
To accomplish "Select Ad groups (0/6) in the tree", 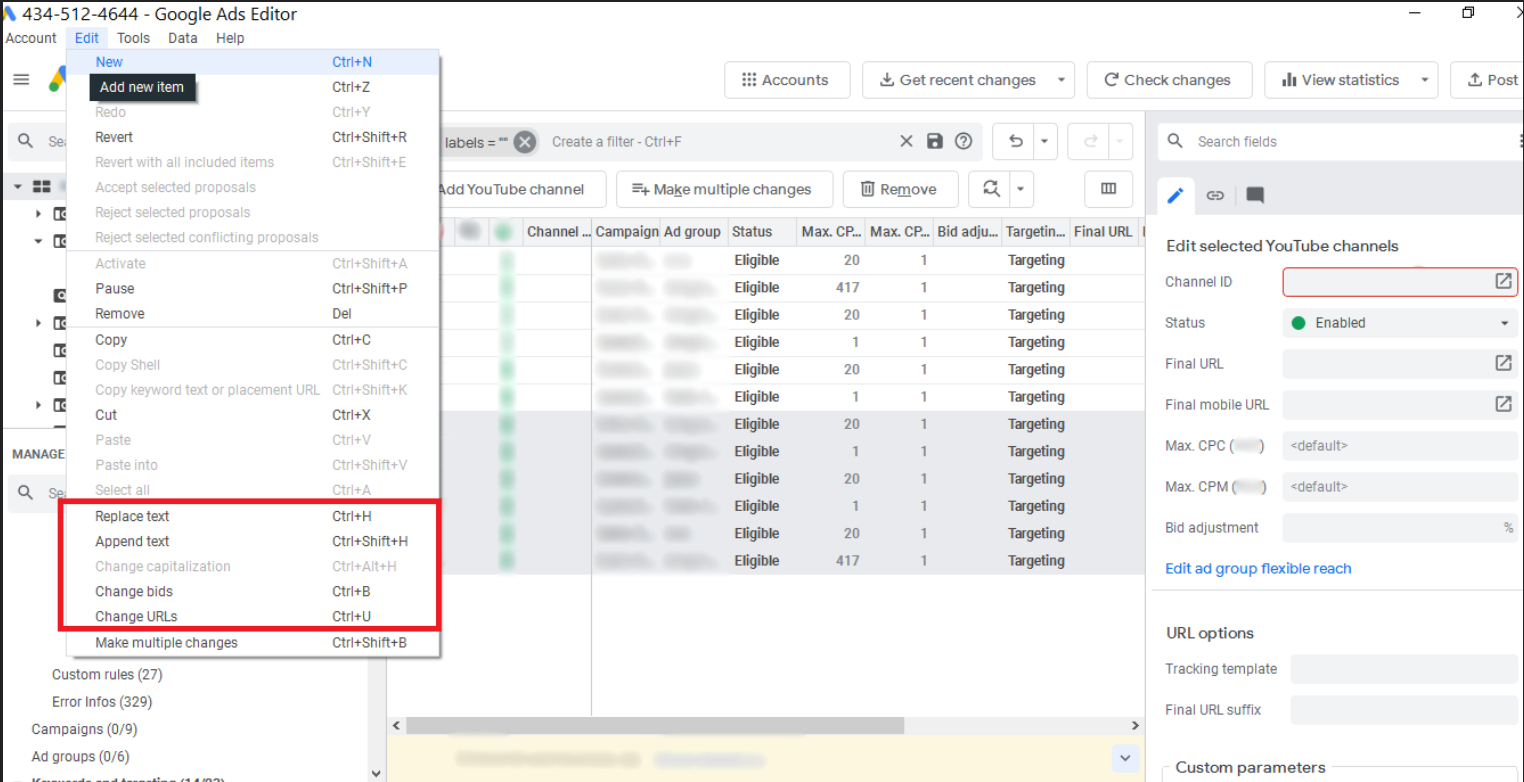I will [80, 757].
